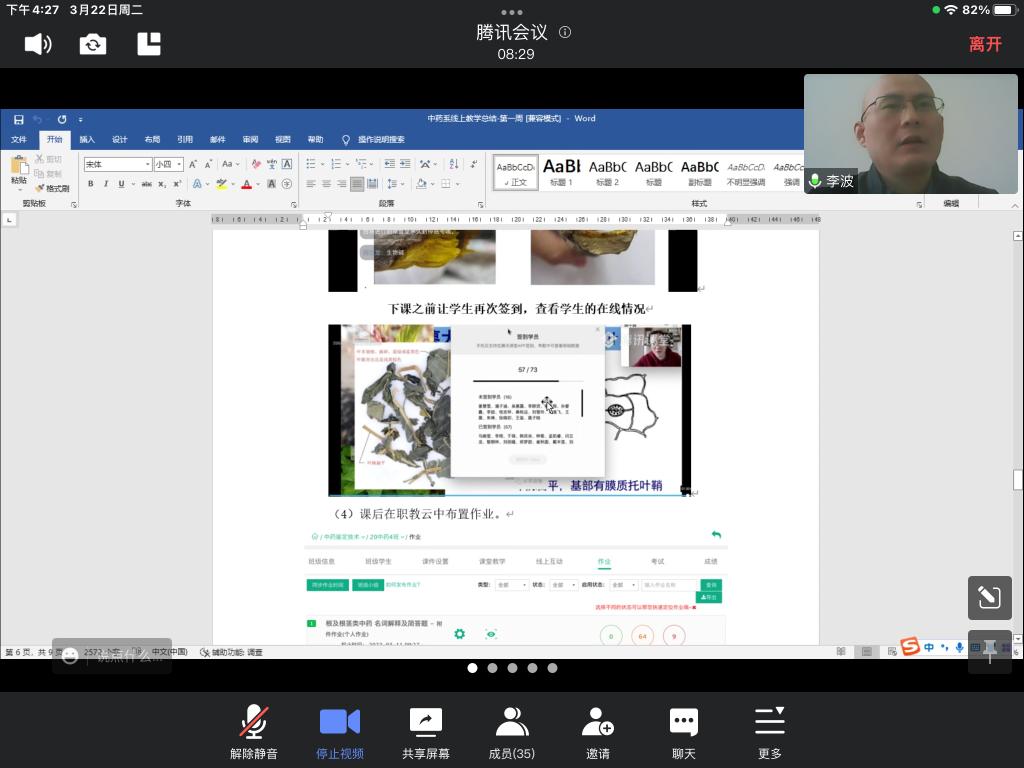Image resolution: width=1024 pixels, height=768 pixels.
Task: Open the chat panel
Action: [x=683, y=732]
